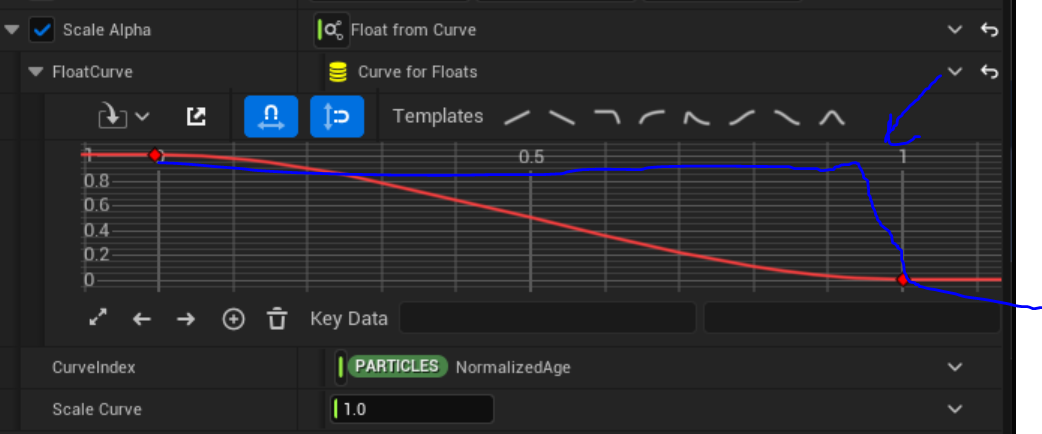Open Float from Curve dropdown chevron
Image resolution: width=1042 pixels, height=434 pixels.
pyautogui.click(x=954, y=30)
